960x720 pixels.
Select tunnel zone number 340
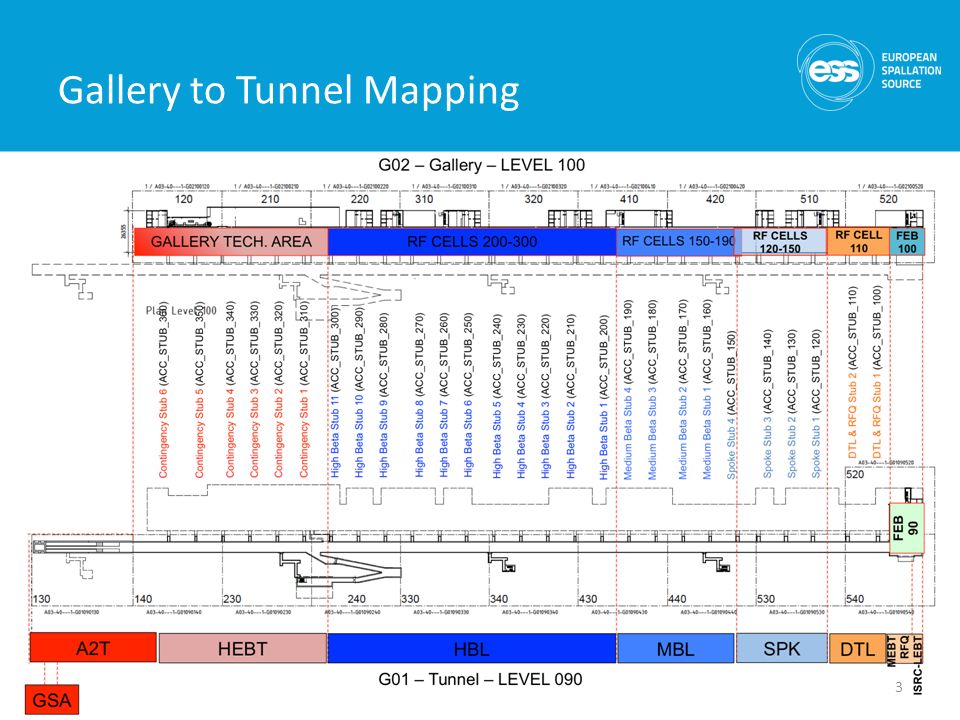point(499,599)
